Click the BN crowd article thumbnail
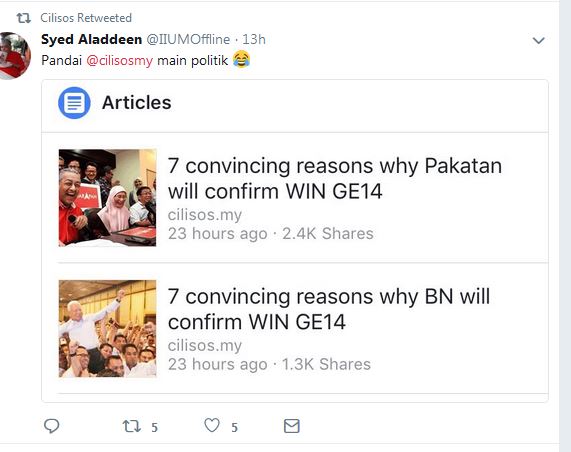This screenshot has height=452, width=571. point(107,328)
